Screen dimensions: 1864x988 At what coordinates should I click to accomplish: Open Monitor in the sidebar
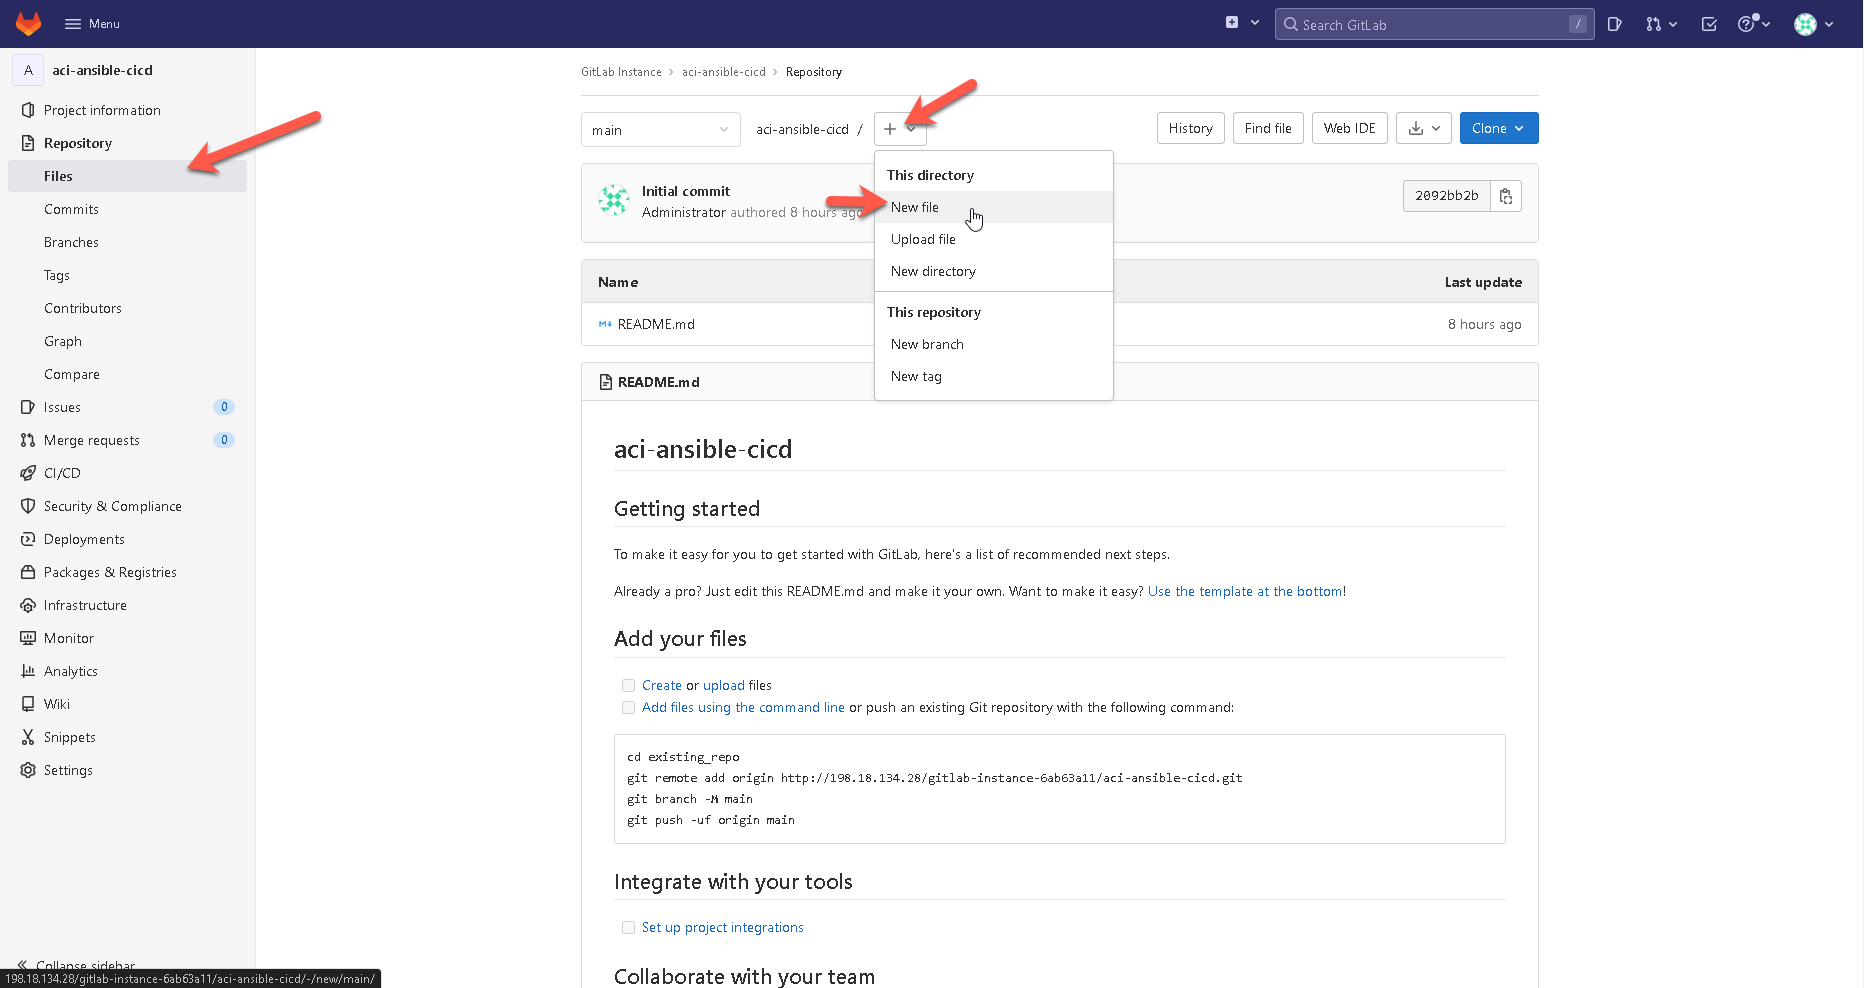tap(127, 638)
